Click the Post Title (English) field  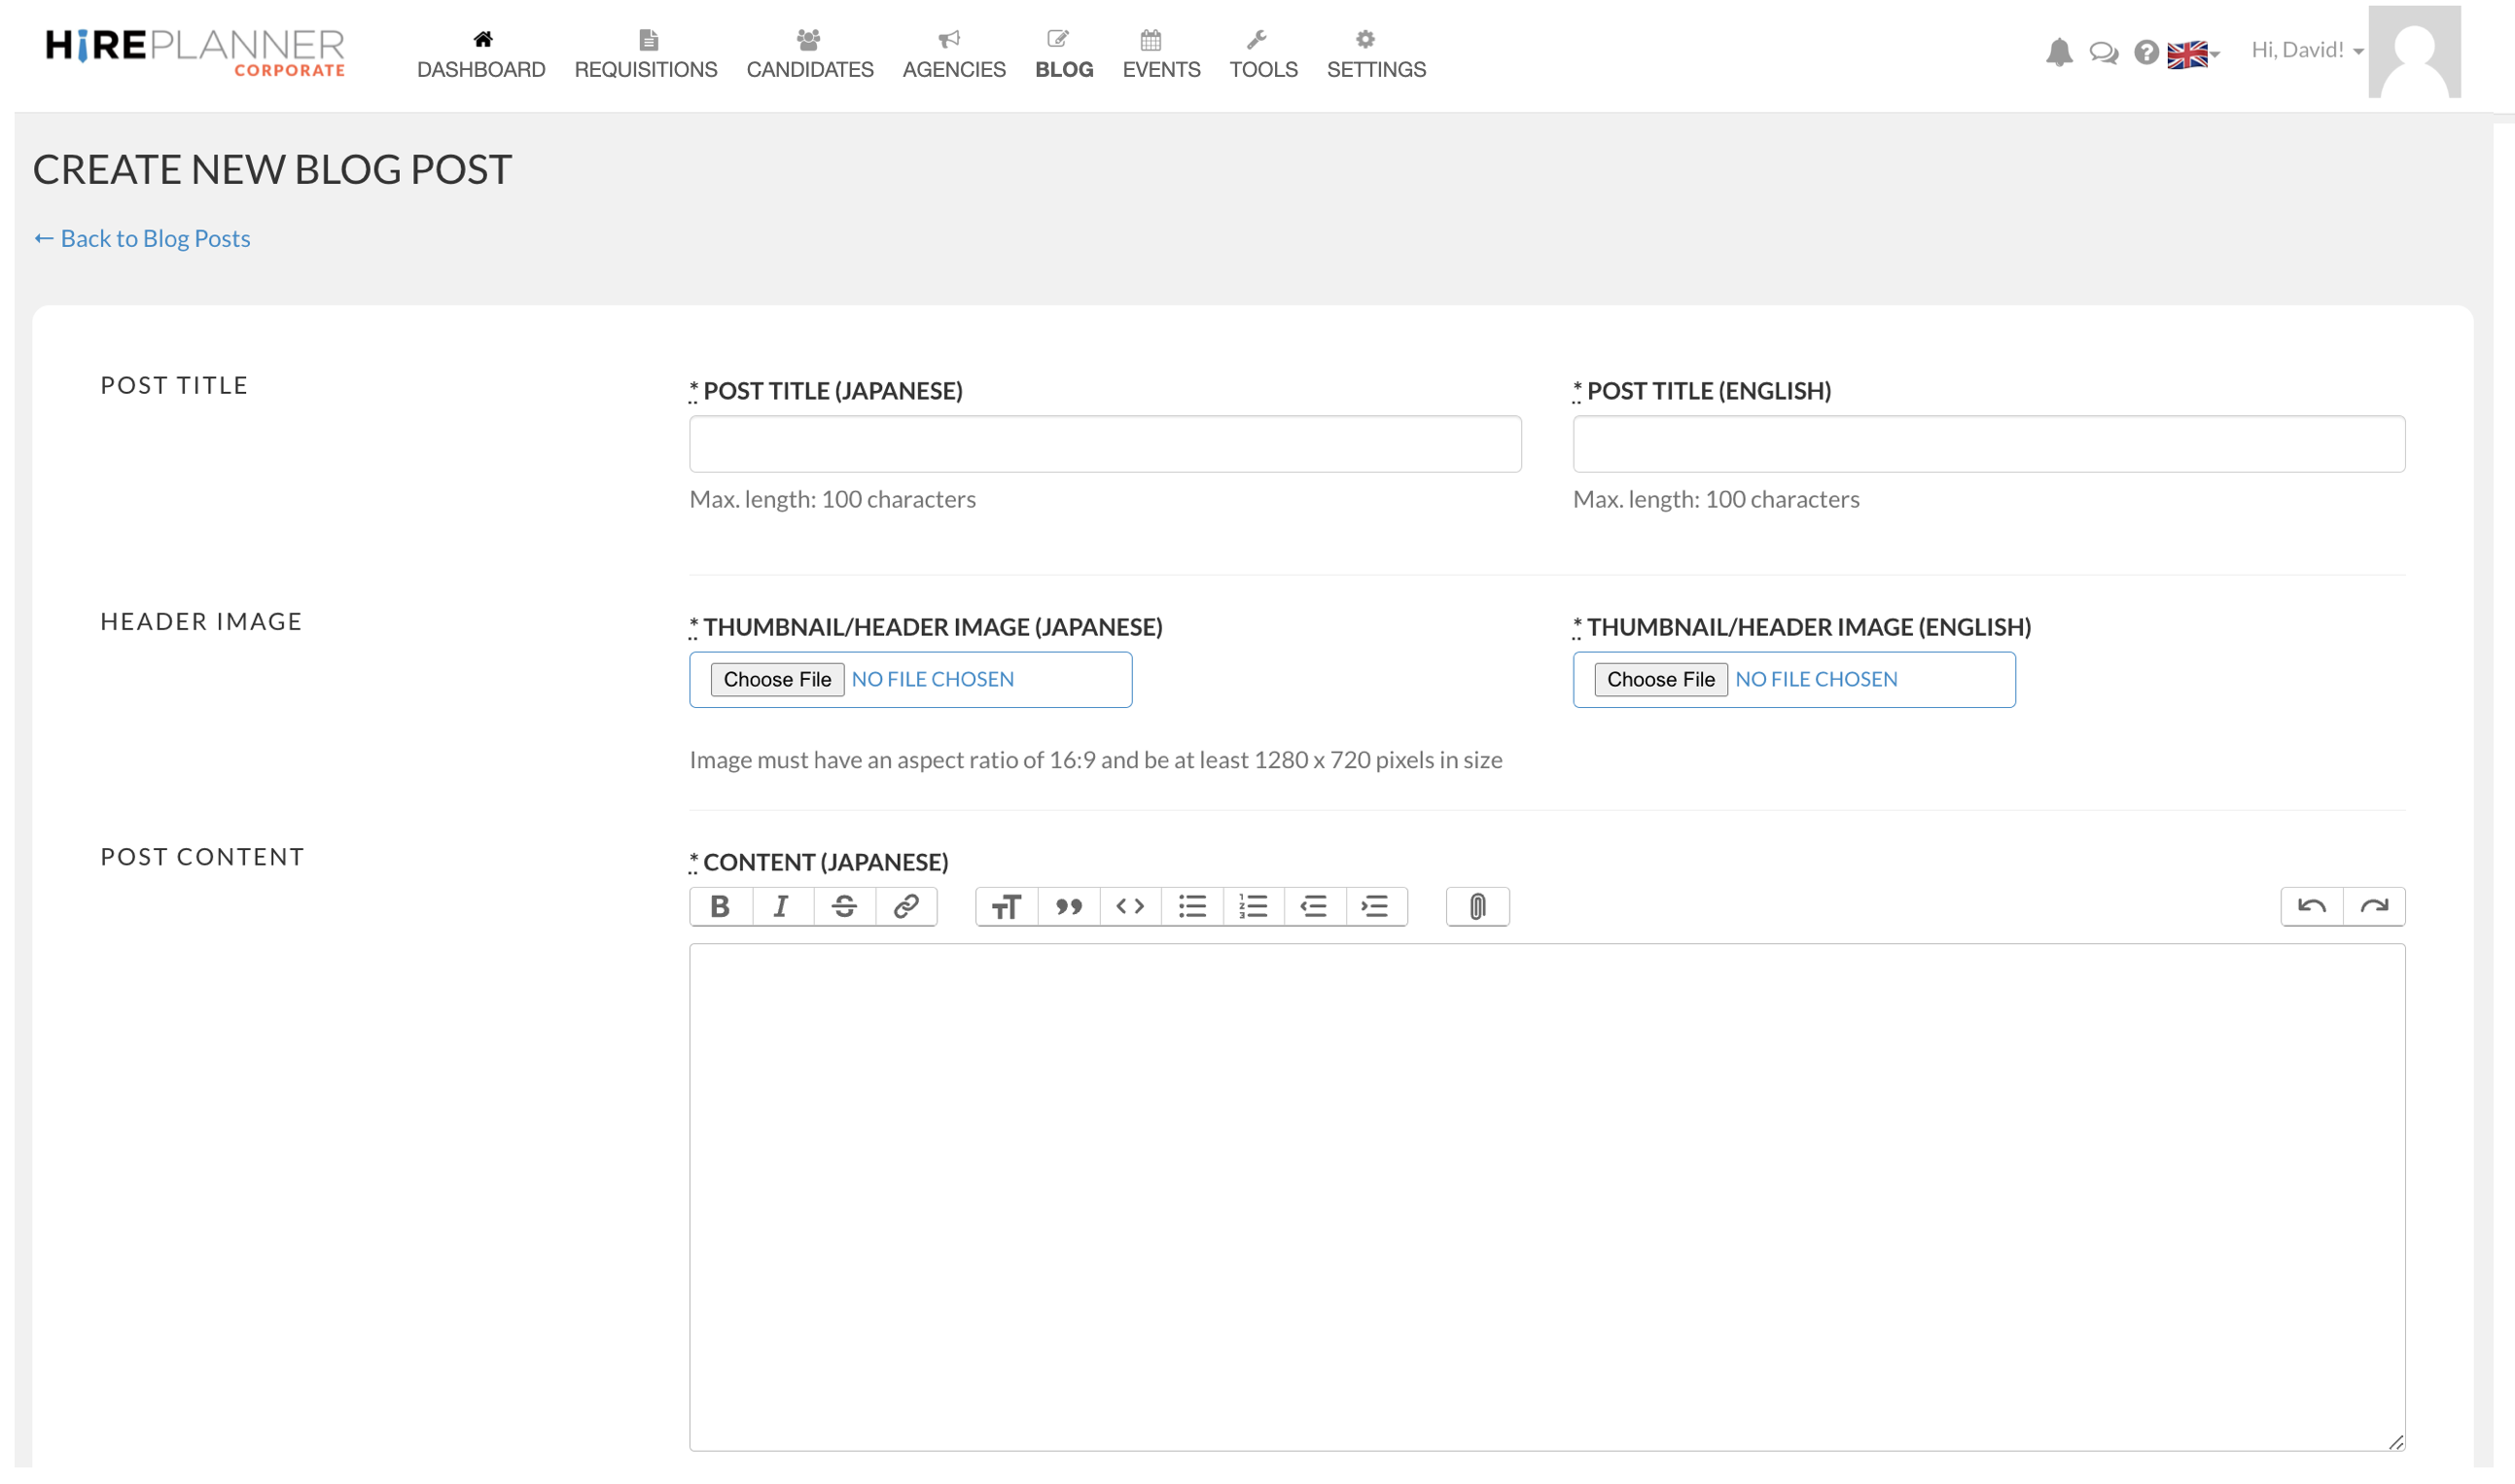coord(1988,444)
